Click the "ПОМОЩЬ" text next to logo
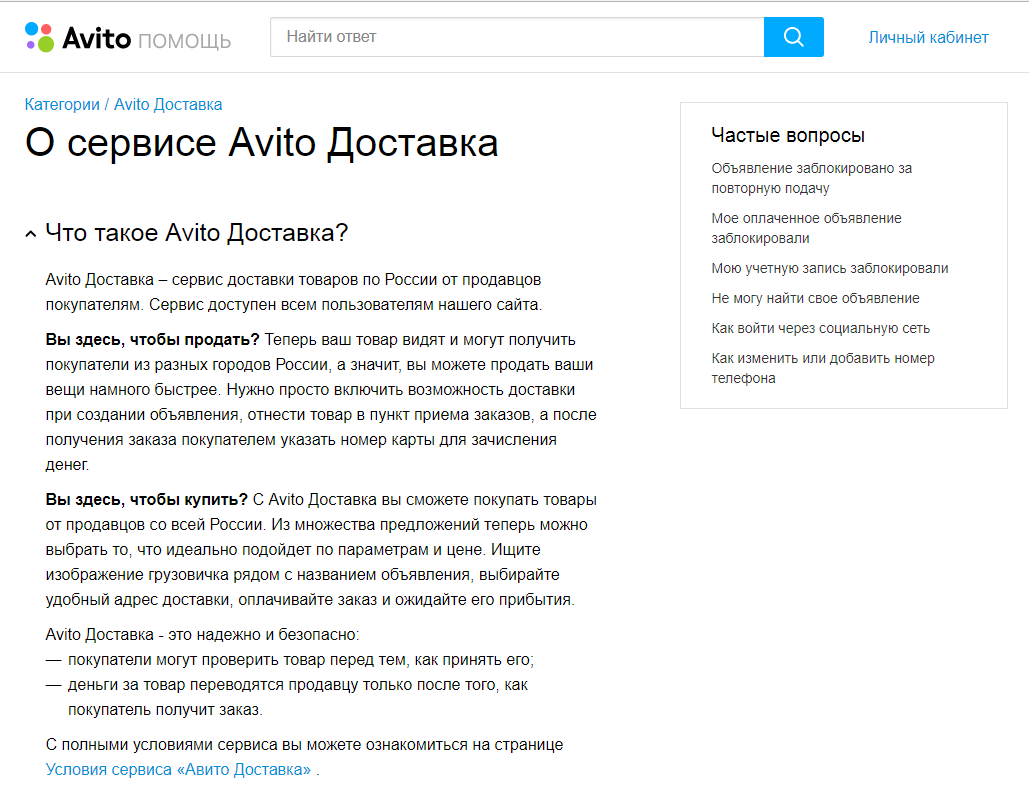The image size is (1029, 798). pyautogui.click(x=184, y=41)
